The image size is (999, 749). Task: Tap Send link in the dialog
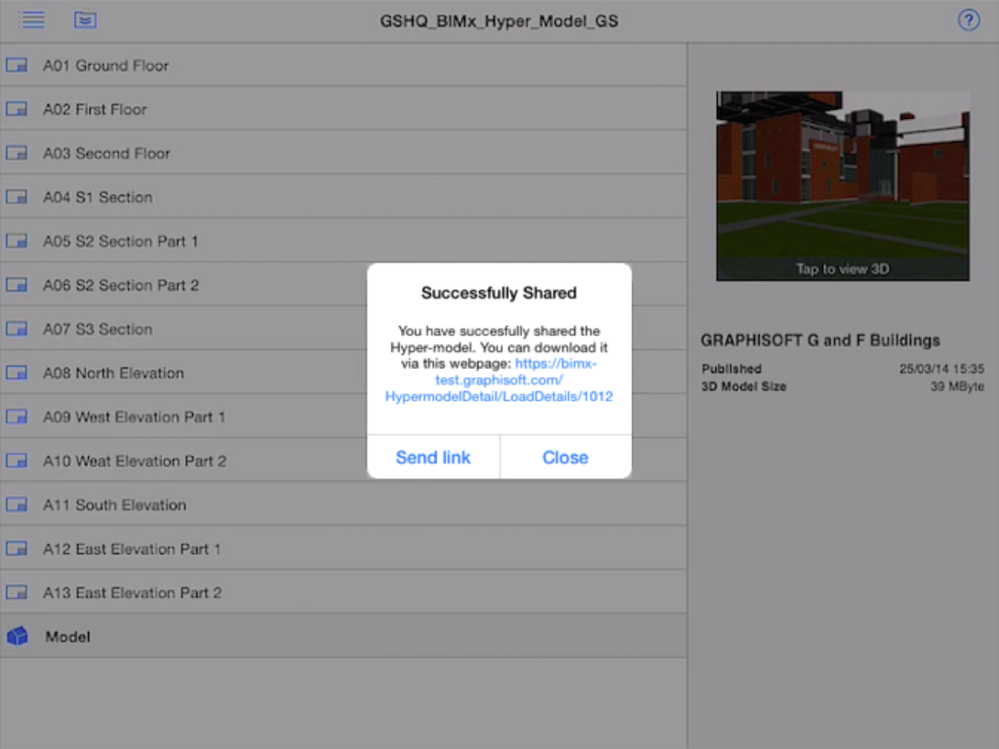click(433, 457)
